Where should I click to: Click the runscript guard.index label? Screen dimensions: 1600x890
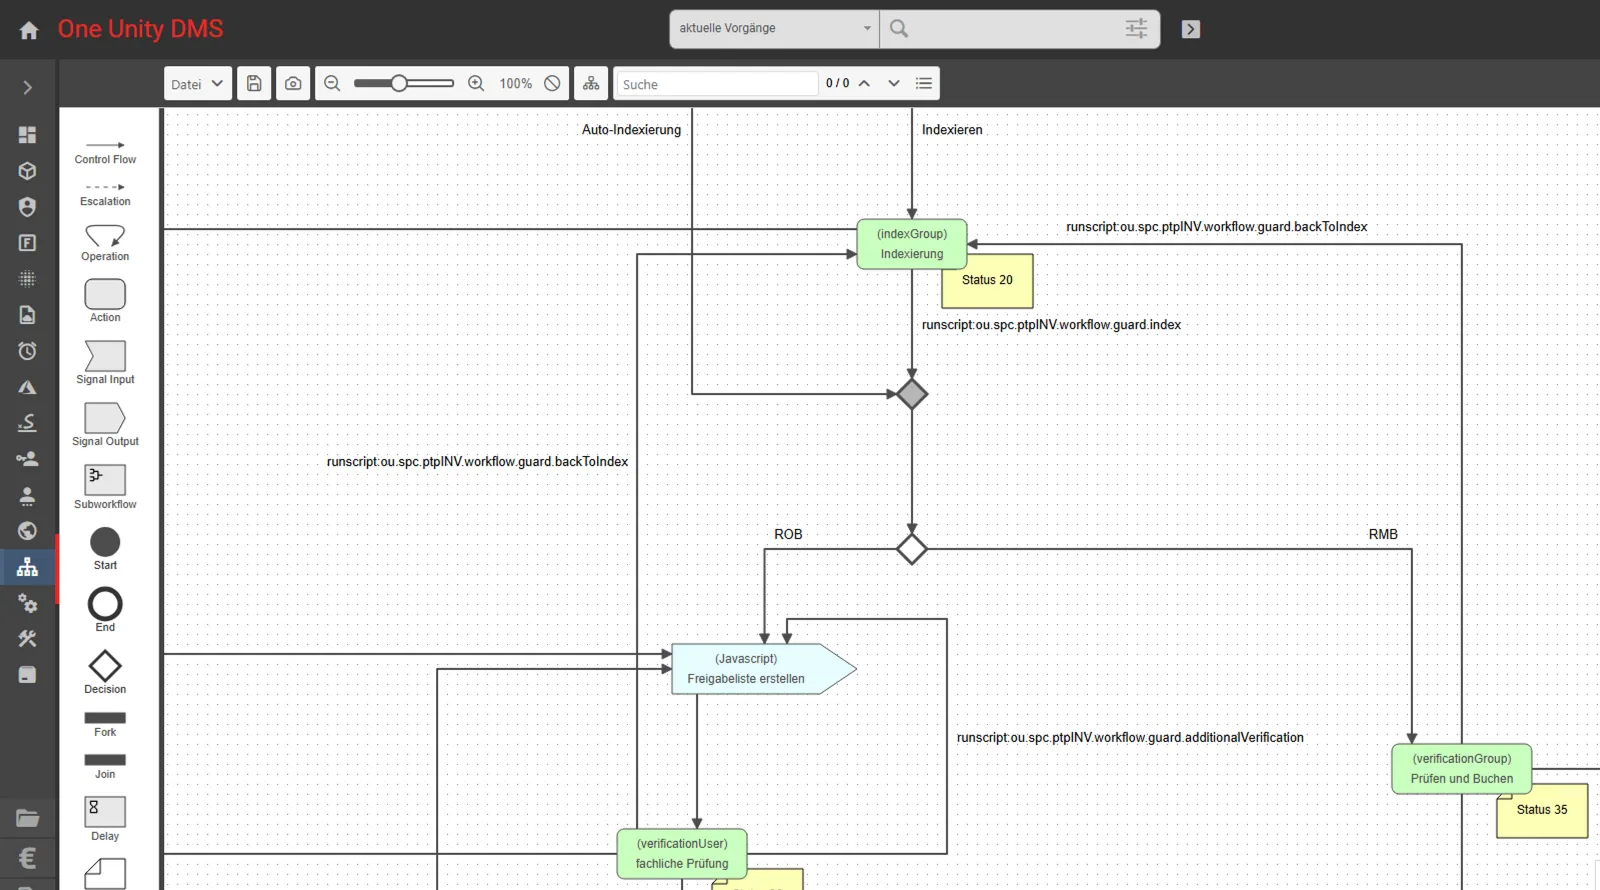(1051, 325)
